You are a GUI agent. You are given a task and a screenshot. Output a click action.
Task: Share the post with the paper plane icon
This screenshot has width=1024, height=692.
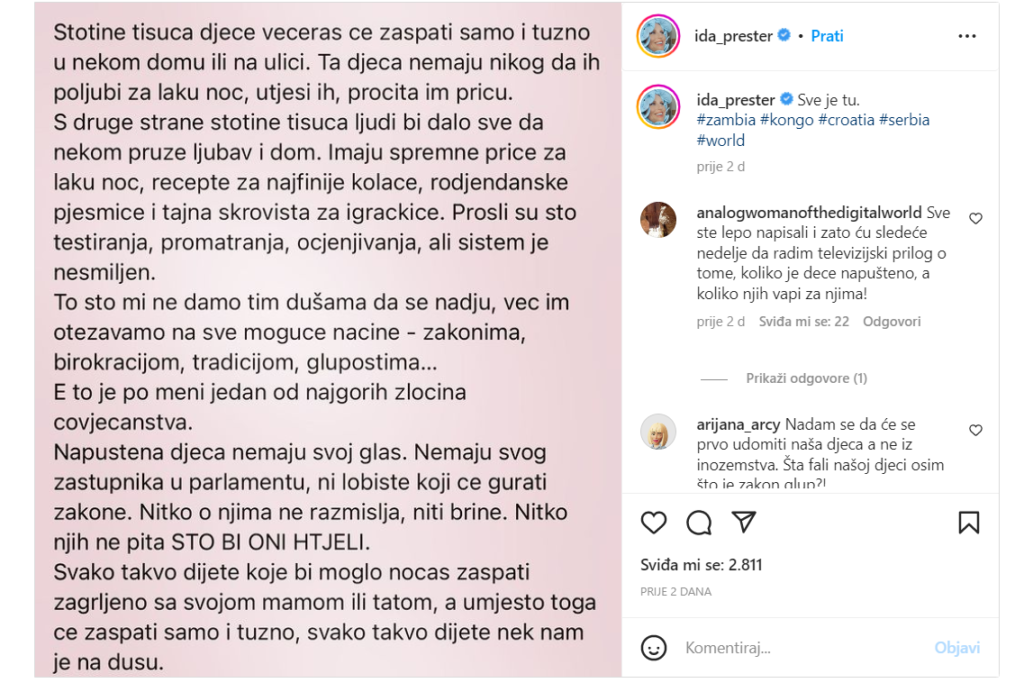743,522
